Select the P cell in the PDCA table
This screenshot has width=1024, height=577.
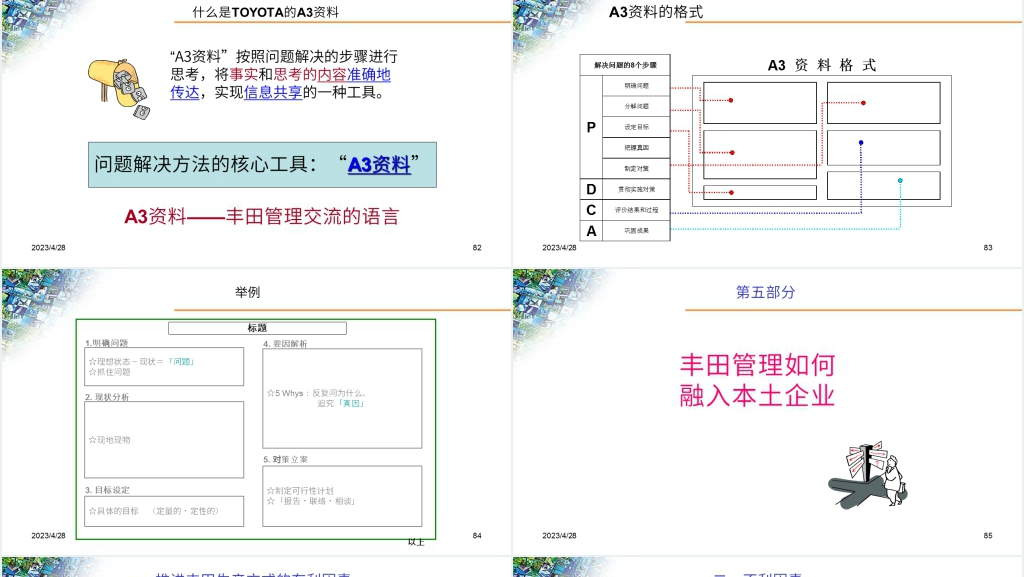[591, 127]
